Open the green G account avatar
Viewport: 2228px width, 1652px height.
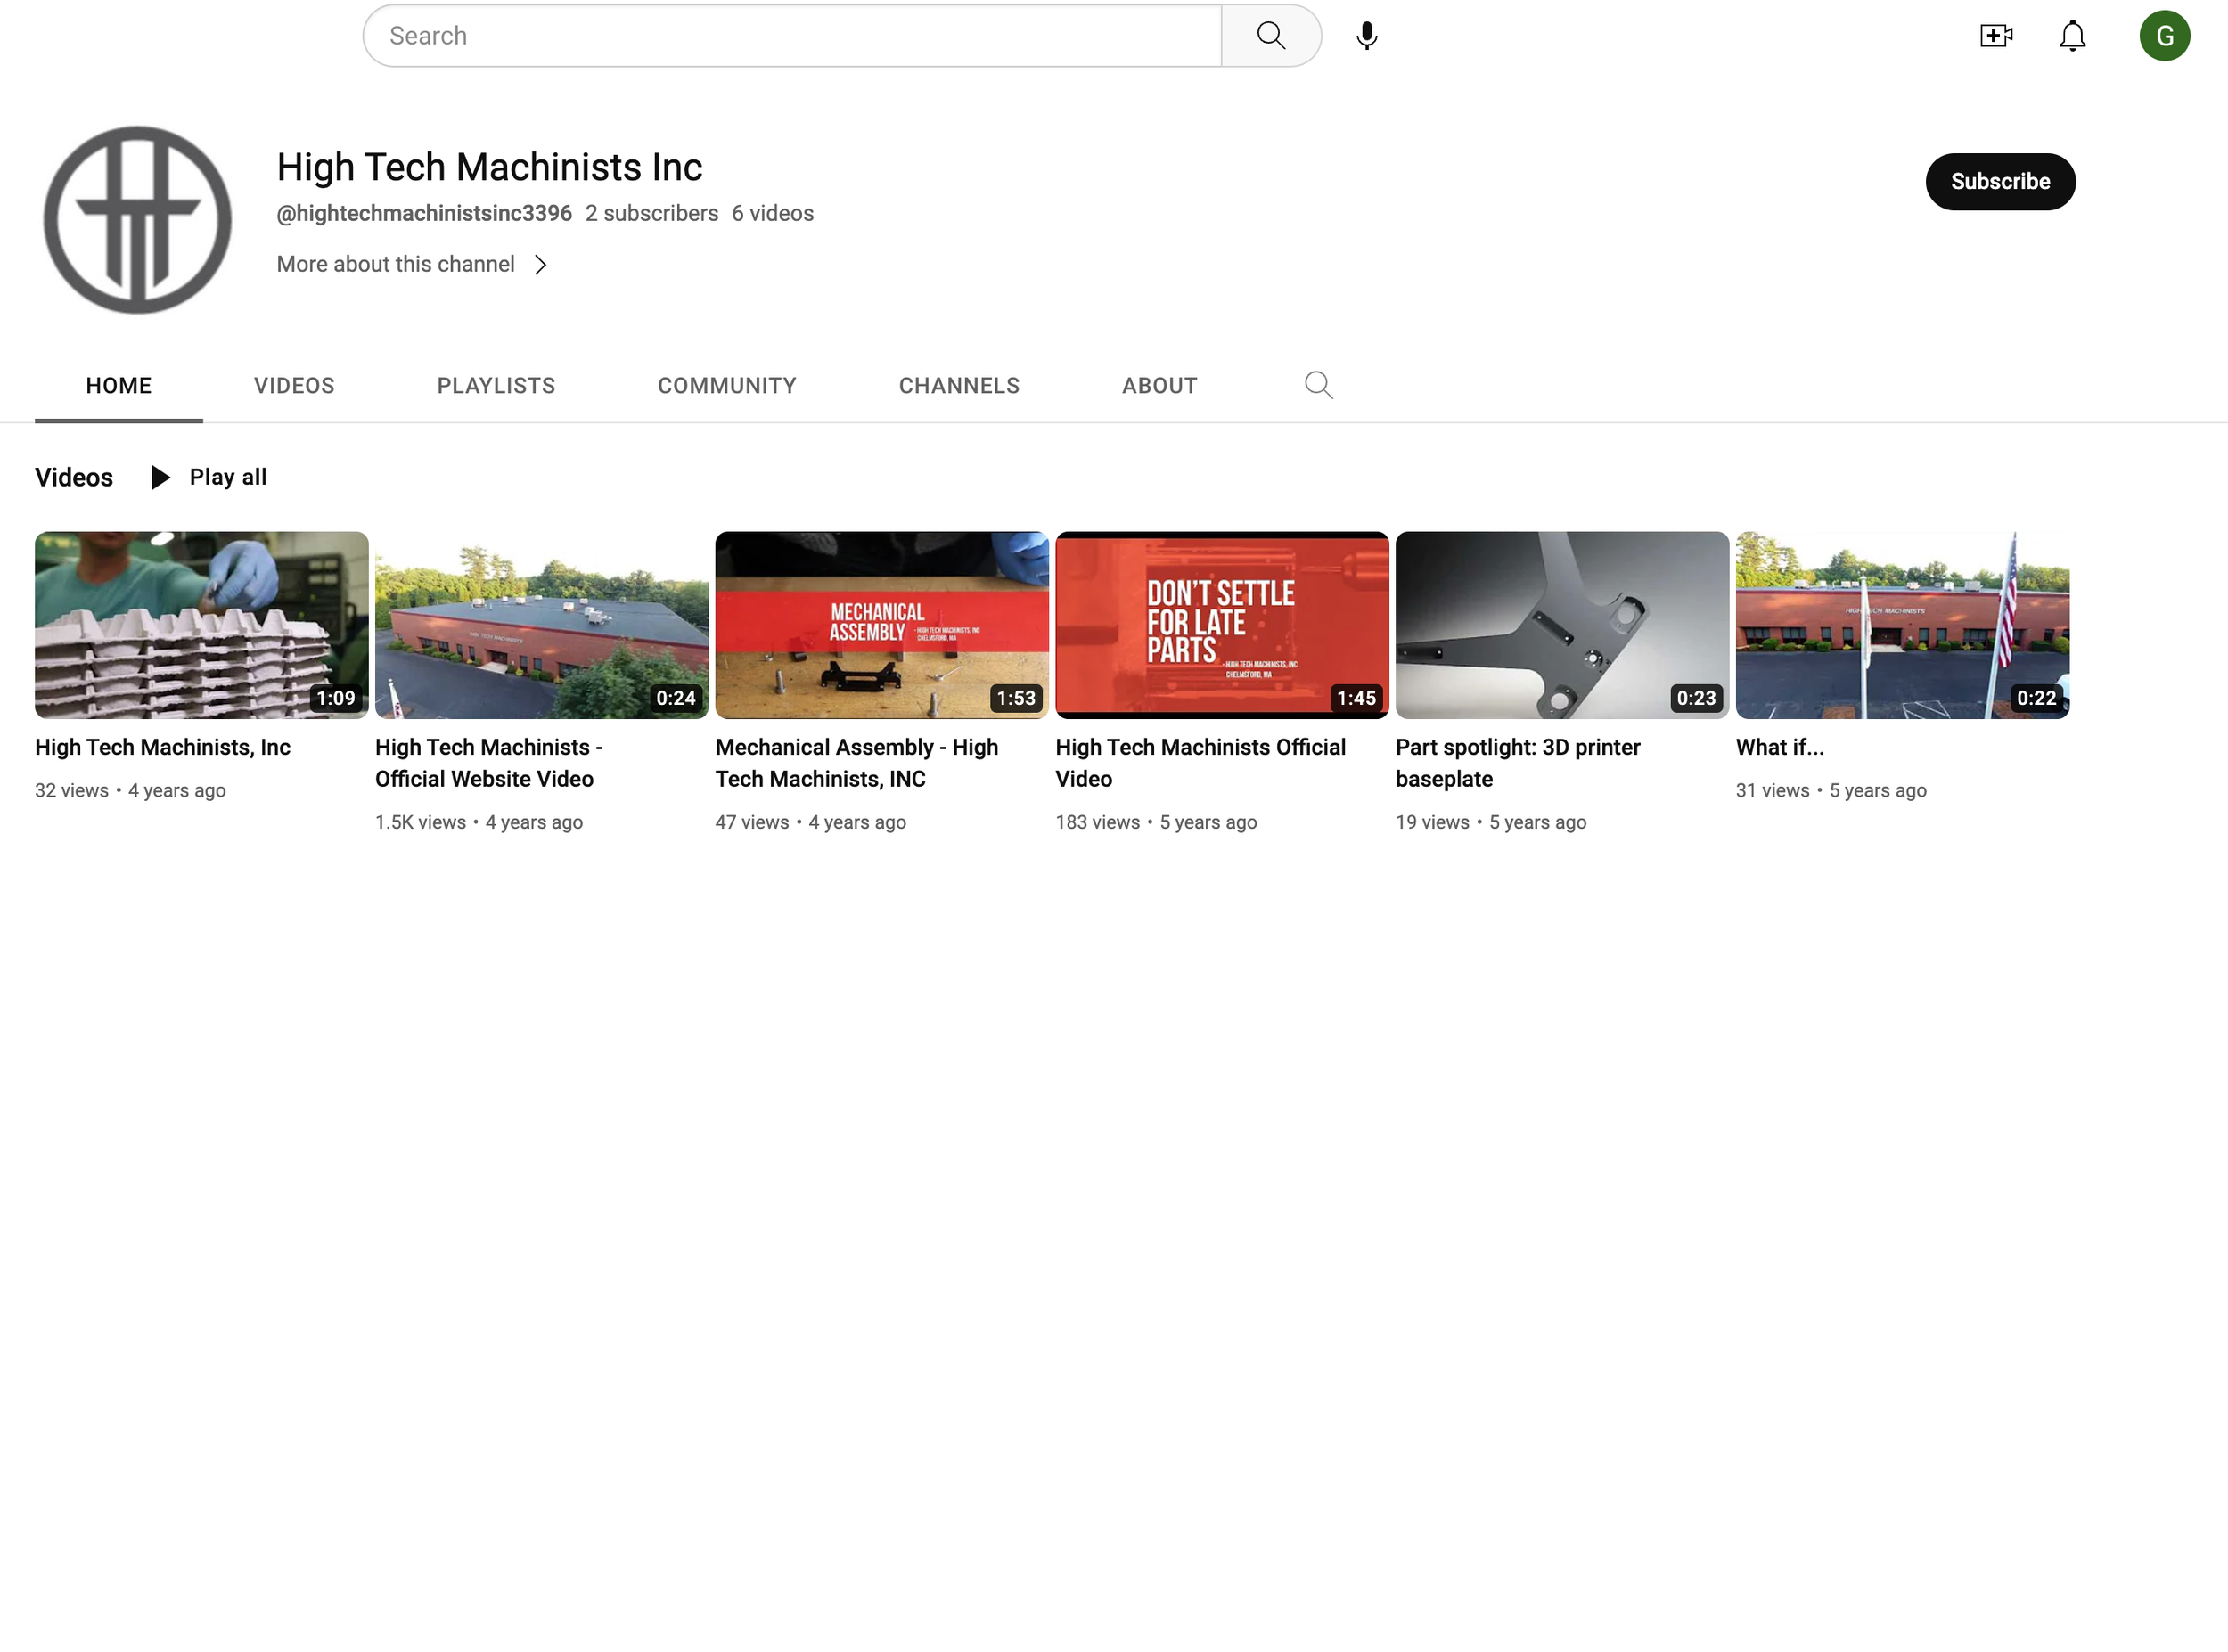2164,36
